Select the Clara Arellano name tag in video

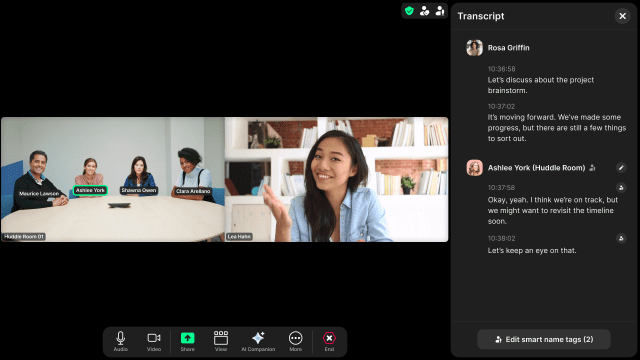click(193, 191)
